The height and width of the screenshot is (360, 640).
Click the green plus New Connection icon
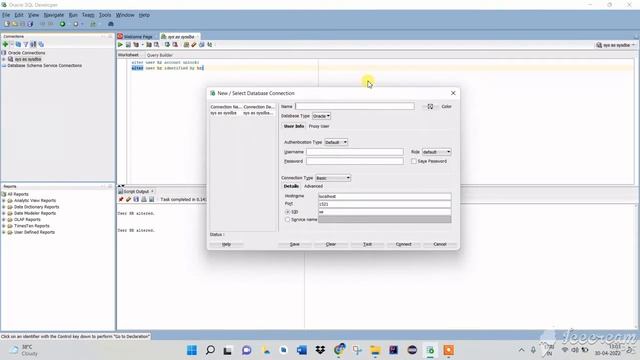(x=5, y=44)
